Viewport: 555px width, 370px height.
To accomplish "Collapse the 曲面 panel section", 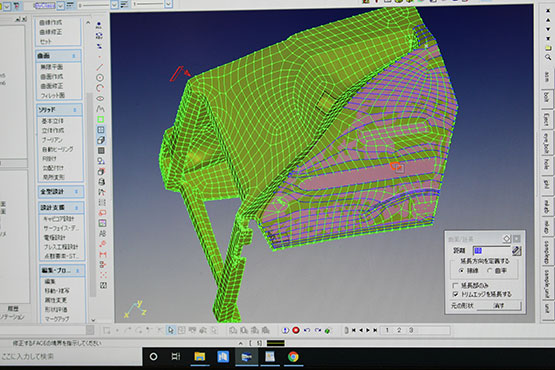I will tap(74, 56).
